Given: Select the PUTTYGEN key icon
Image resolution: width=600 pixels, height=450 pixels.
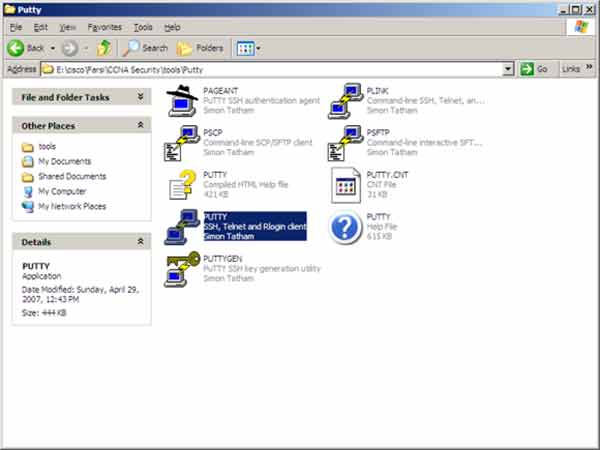Looking at the screenshot, I should 183,269.
